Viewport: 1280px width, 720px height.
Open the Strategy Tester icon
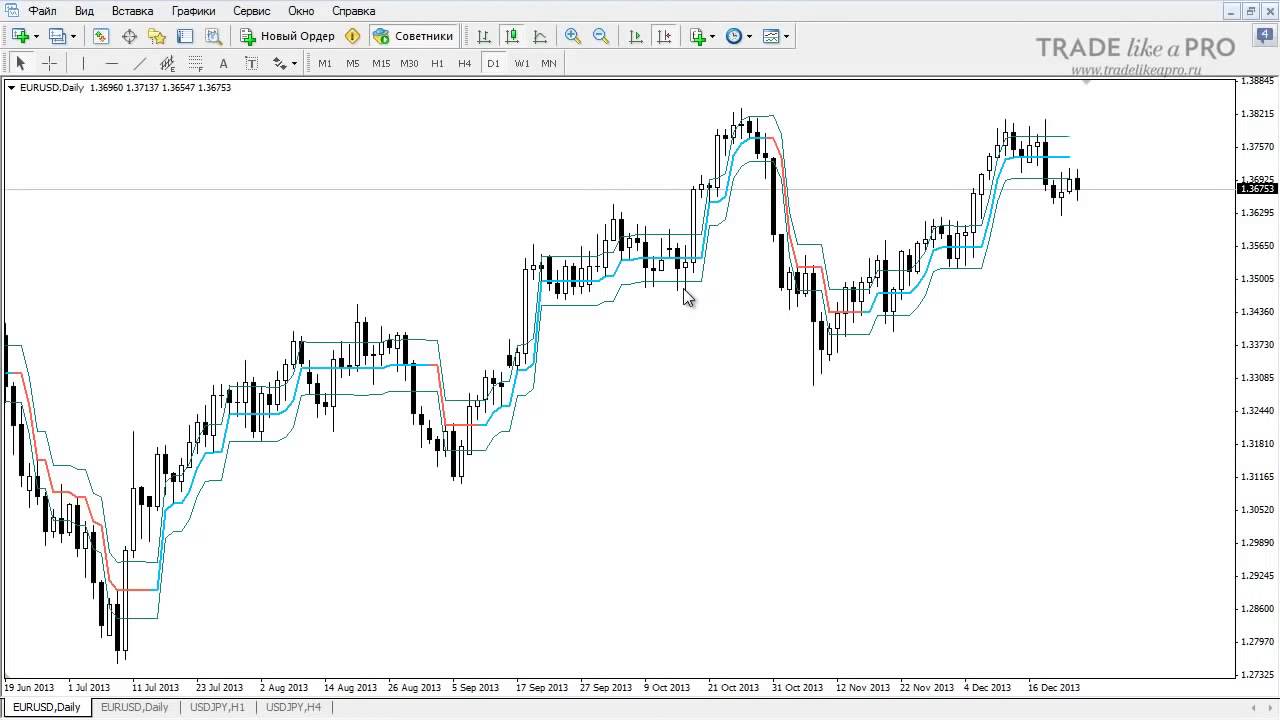click(x=213, y=36)
